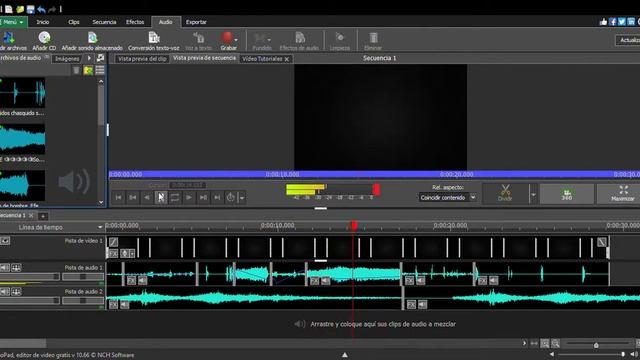
Task: Open FX on Pista de audio 2 clip
Action: coord(113,304)
